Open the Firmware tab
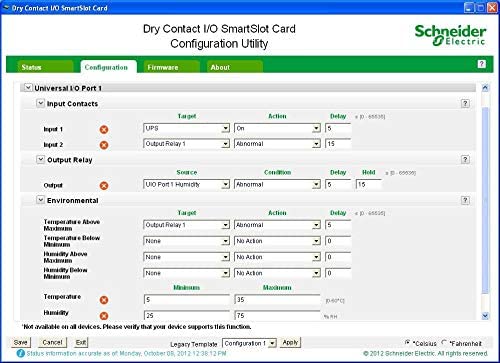The image size is (500, 363). (x=171, y=67)
